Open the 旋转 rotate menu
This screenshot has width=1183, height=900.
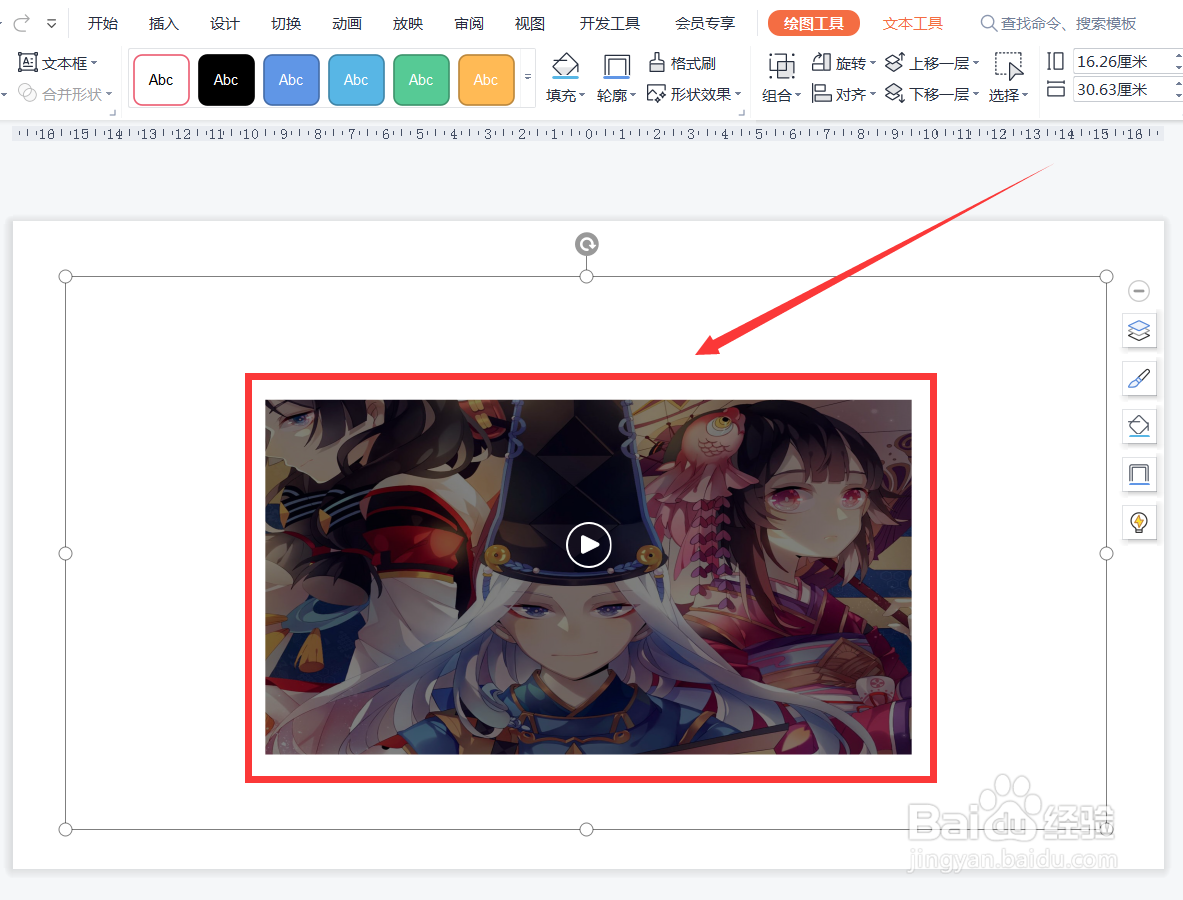pos(843,63)
